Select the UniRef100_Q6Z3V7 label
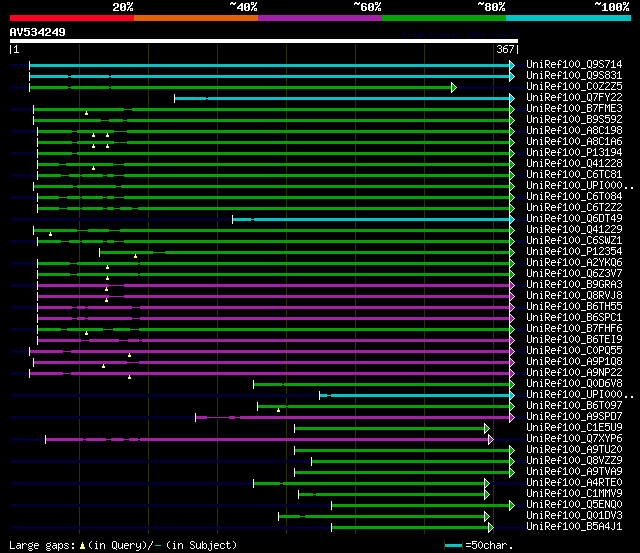The image size is (640, 553). pyautogui.click(x=574, y=274)
